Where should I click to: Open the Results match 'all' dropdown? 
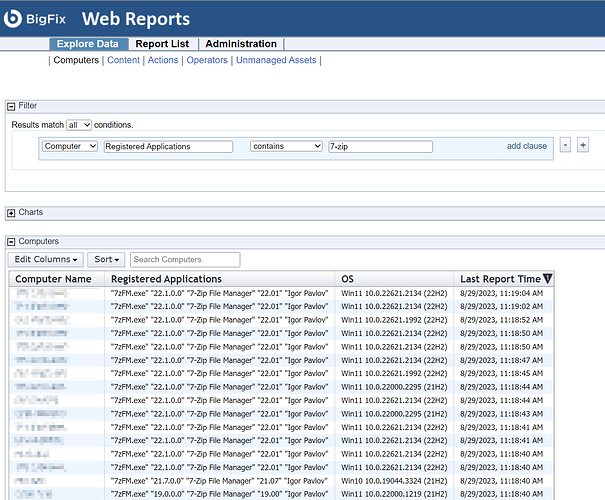click(x=79, y=125)
